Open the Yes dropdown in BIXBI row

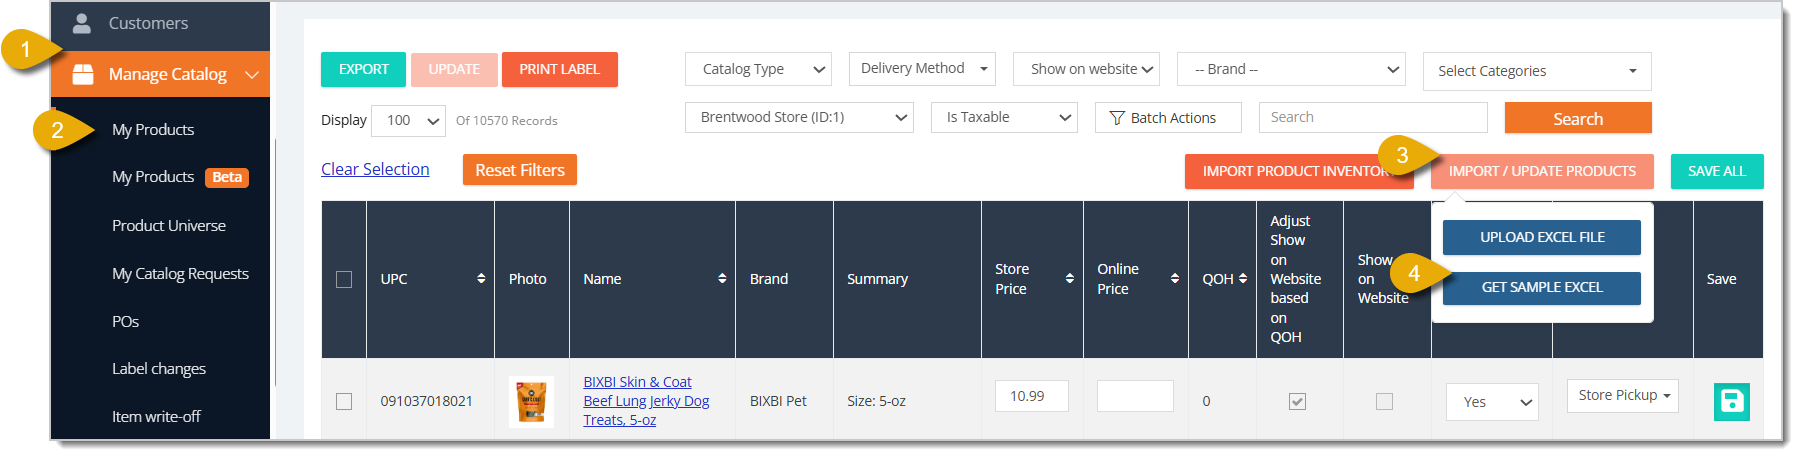(1492, 402)
